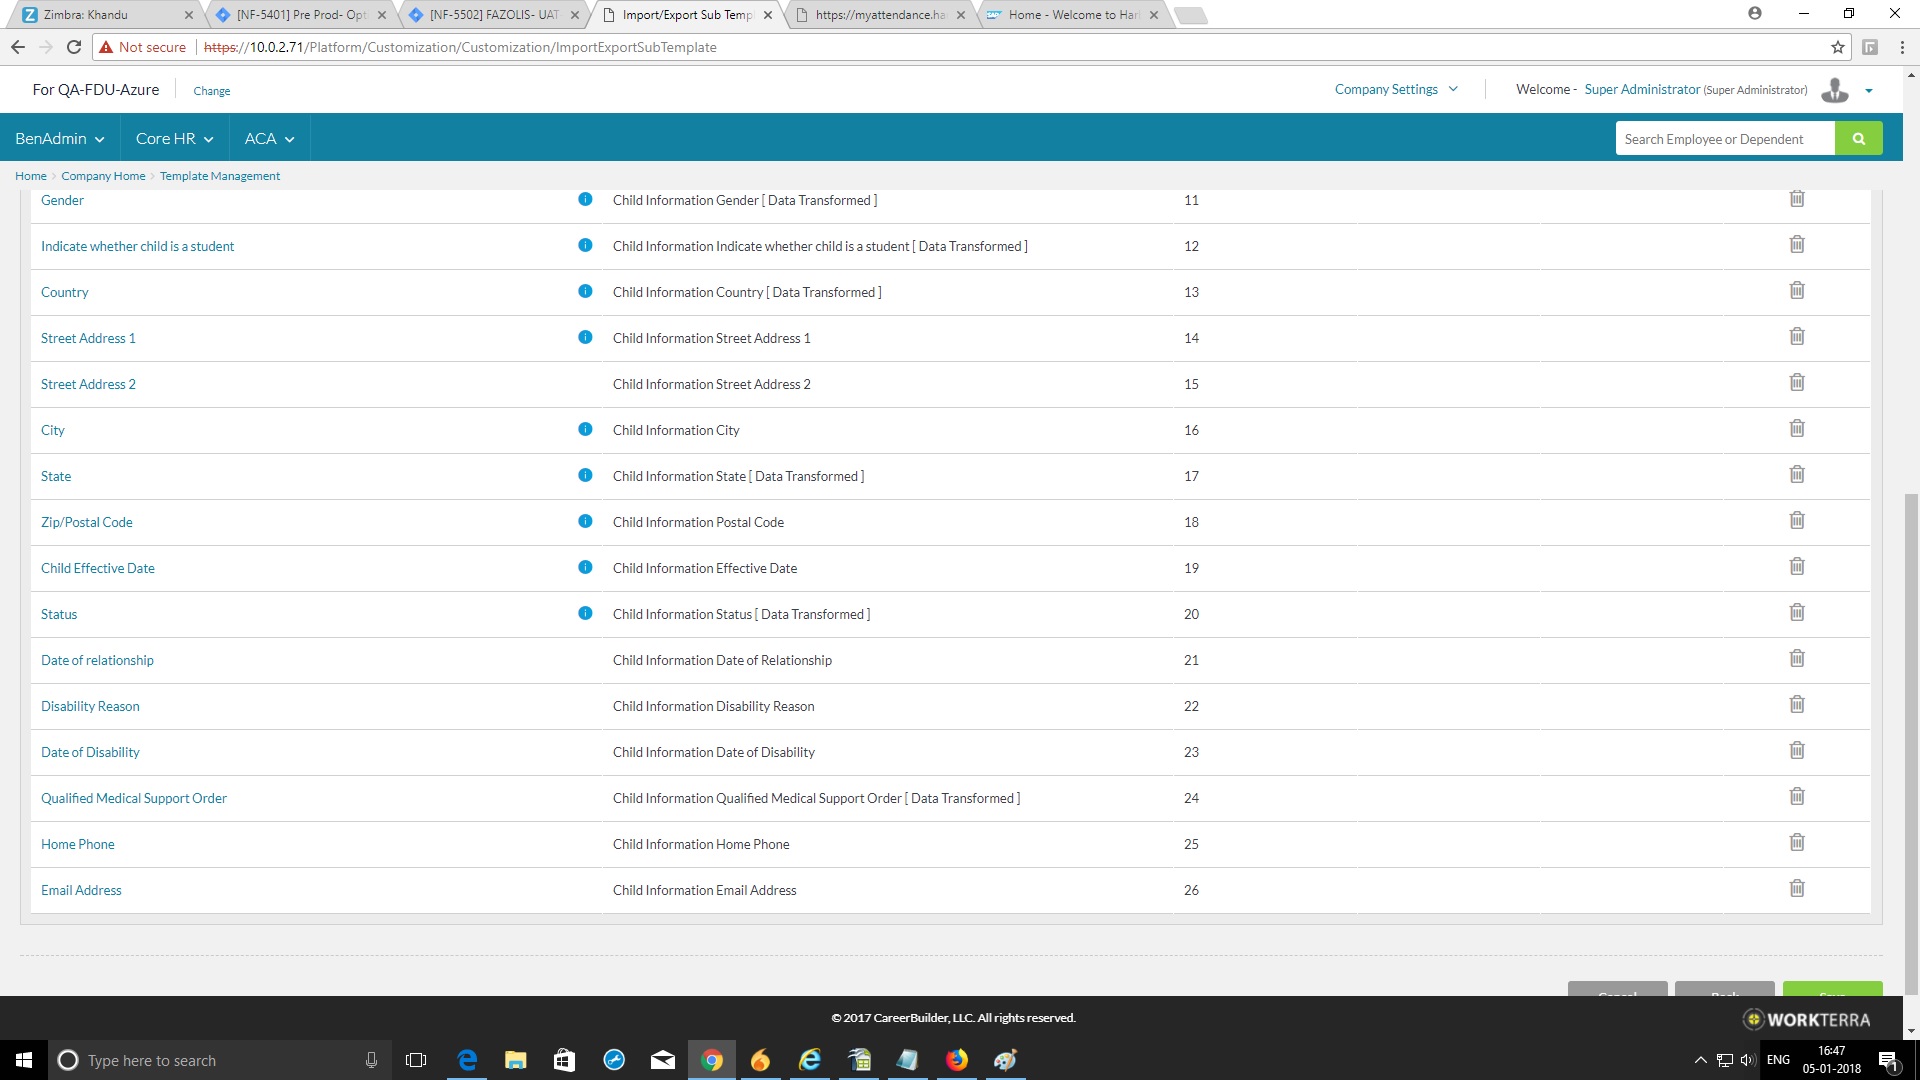Viewport: 1920px width, 1080px height.
Task: Click info icon next to Country
Action: point(585,291)
